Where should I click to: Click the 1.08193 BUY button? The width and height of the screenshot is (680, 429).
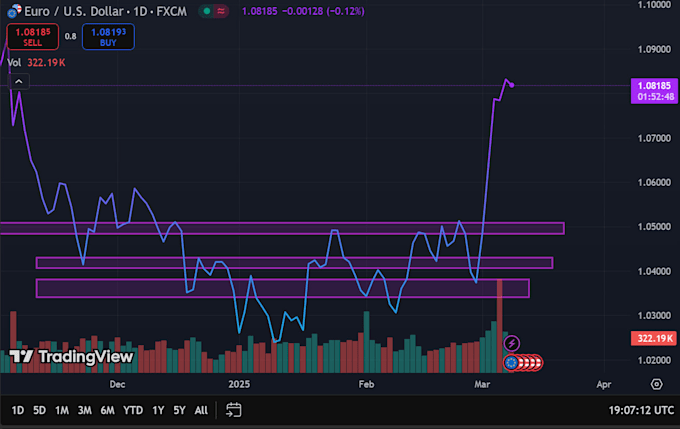(108, 37)
